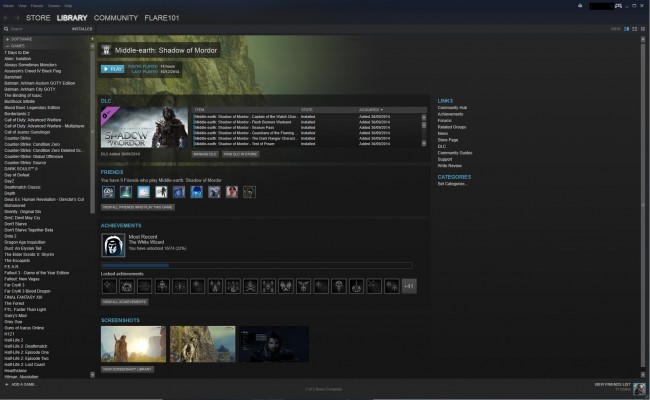Click the Add a Game plus icon

[x=7, y=384]
